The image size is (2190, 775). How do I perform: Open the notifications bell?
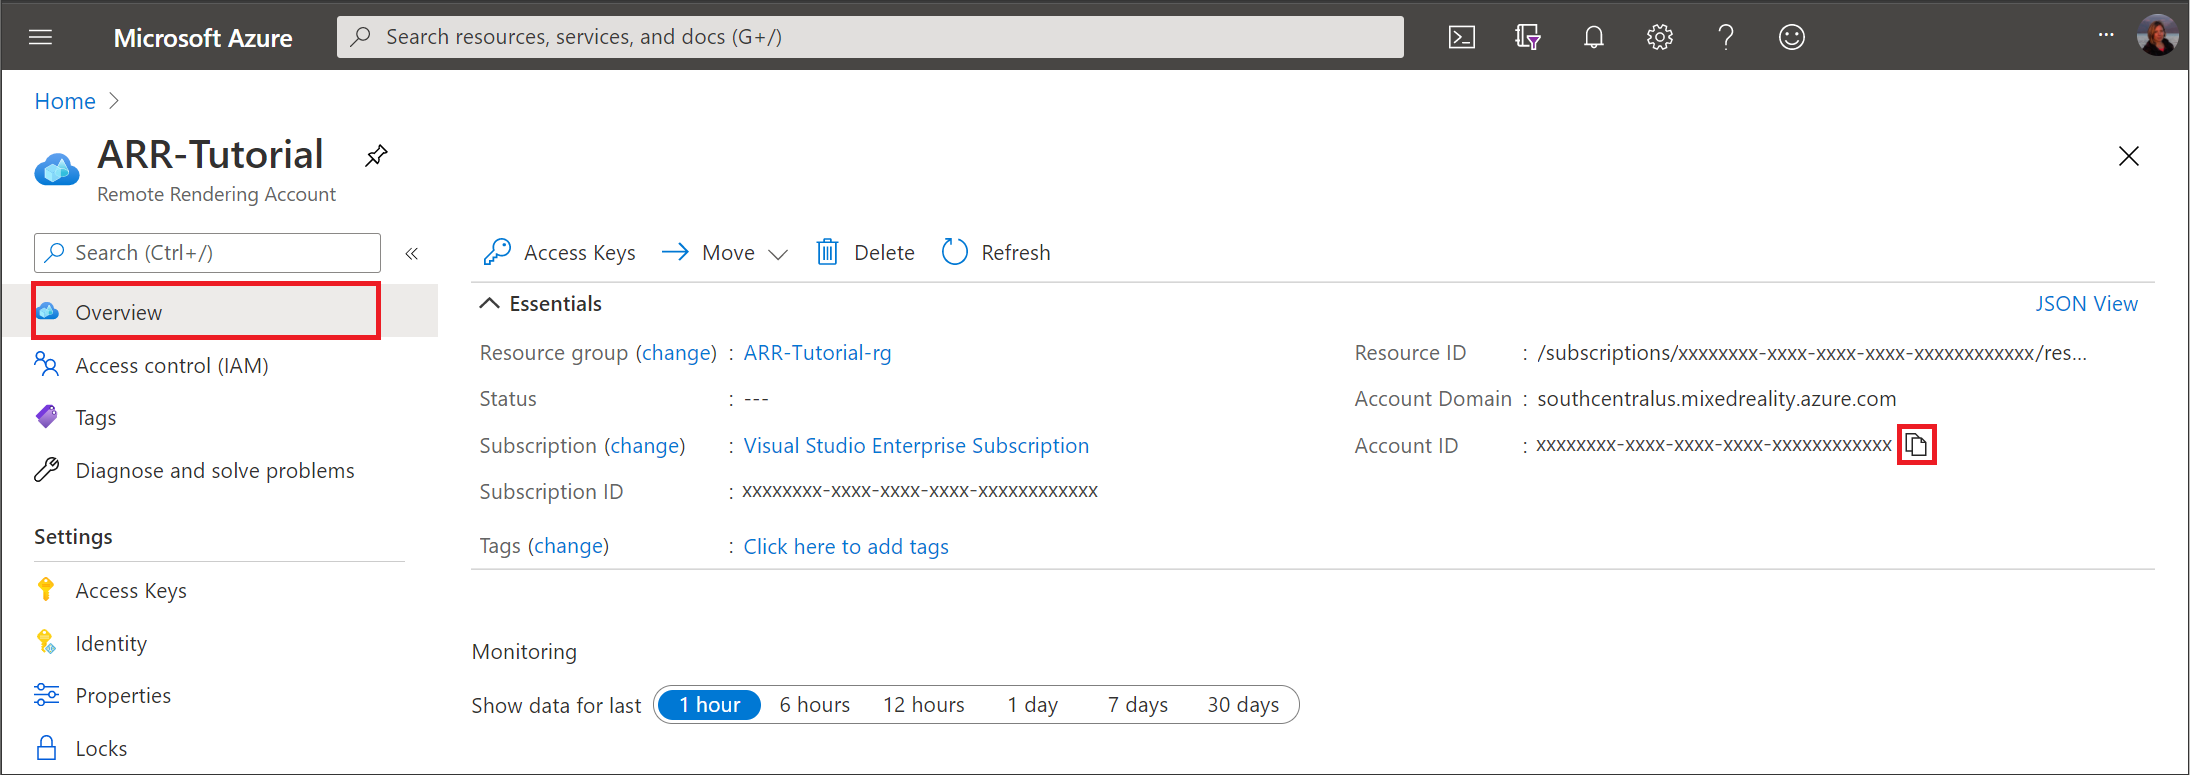[x=1593, y=37]
